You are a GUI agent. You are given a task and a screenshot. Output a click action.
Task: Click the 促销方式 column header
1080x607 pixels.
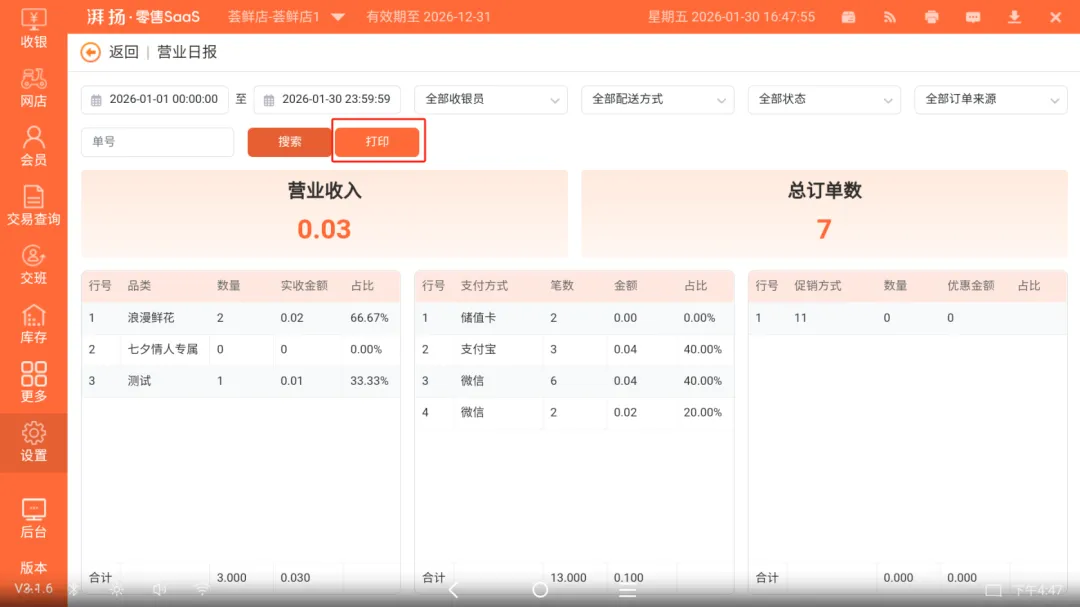[818, 286]
